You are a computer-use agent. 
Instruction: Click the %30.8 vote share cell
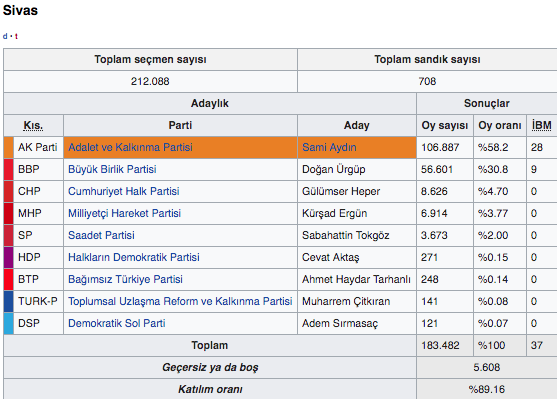[500, 169]
